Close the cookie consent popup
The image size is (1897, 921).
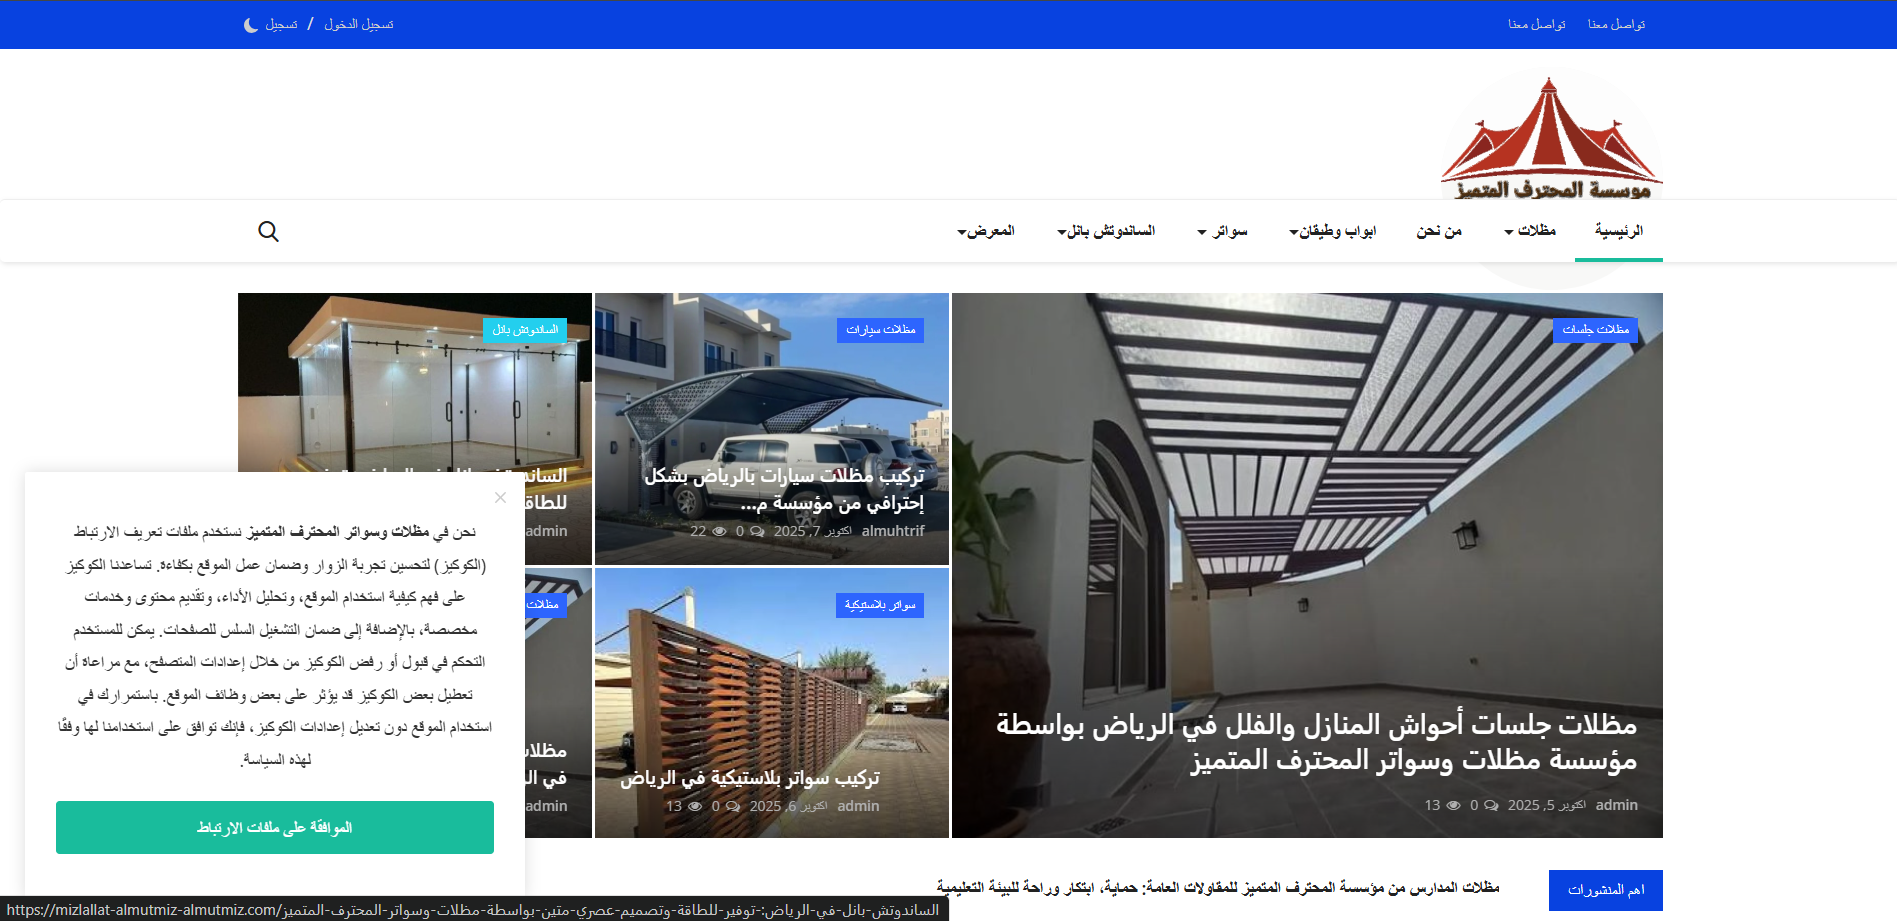[x=500, y=497]
